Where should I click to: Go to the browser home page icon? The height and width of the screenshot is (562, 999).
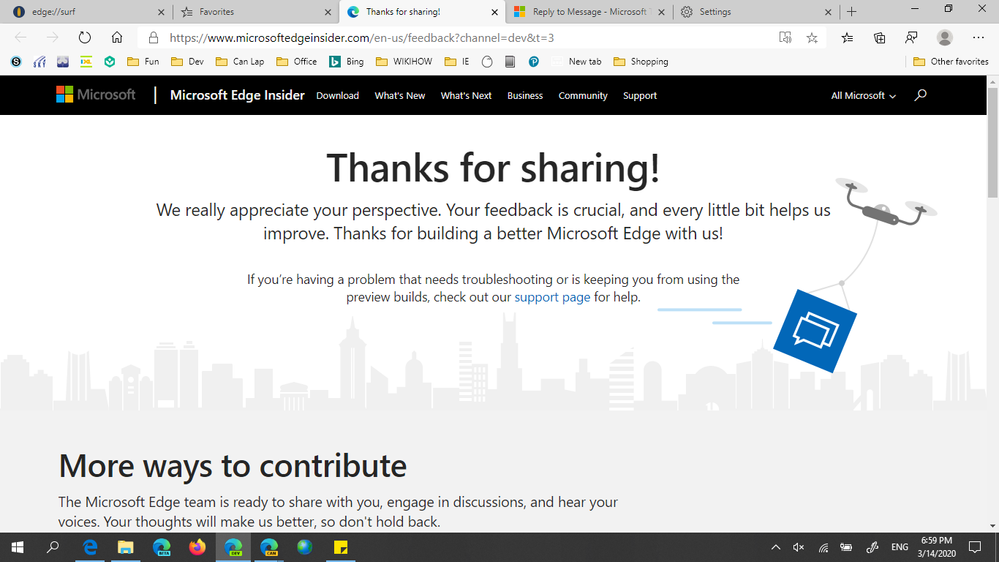click(117, 38)
